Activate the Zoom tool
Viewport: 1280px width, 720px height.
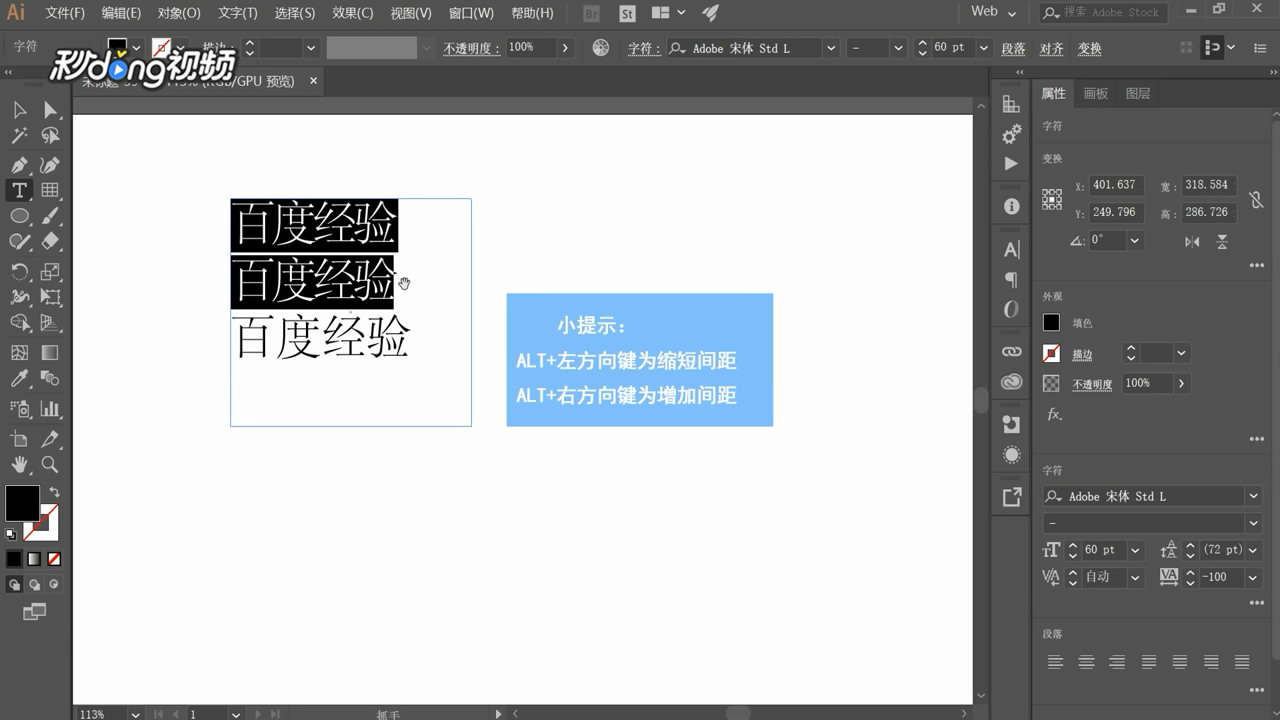46,464
